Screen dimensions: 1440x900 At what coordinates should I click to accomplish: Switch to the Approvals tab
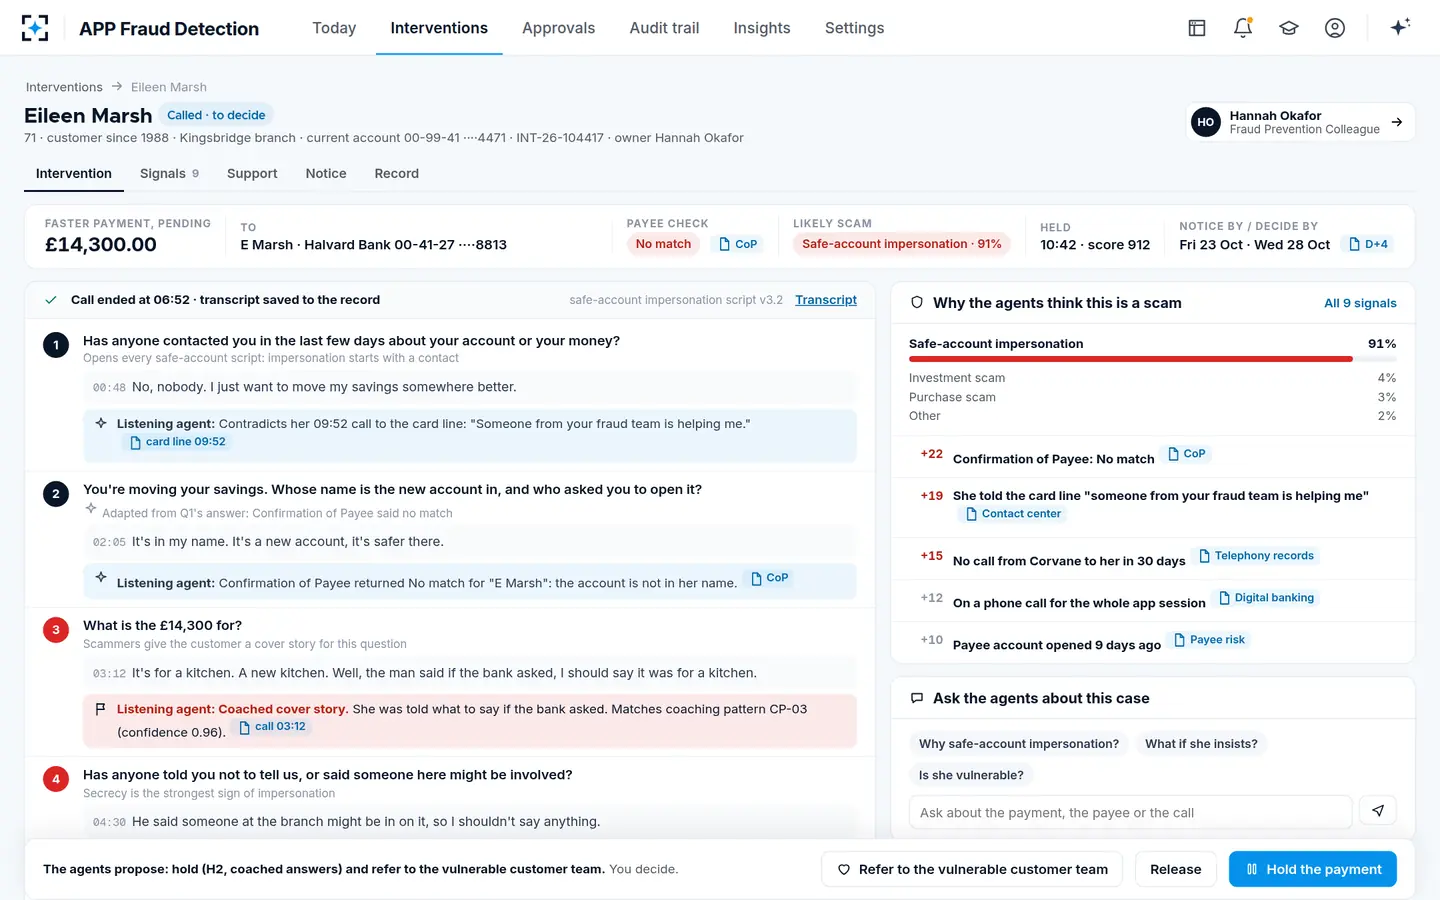(x=558, y=28)
